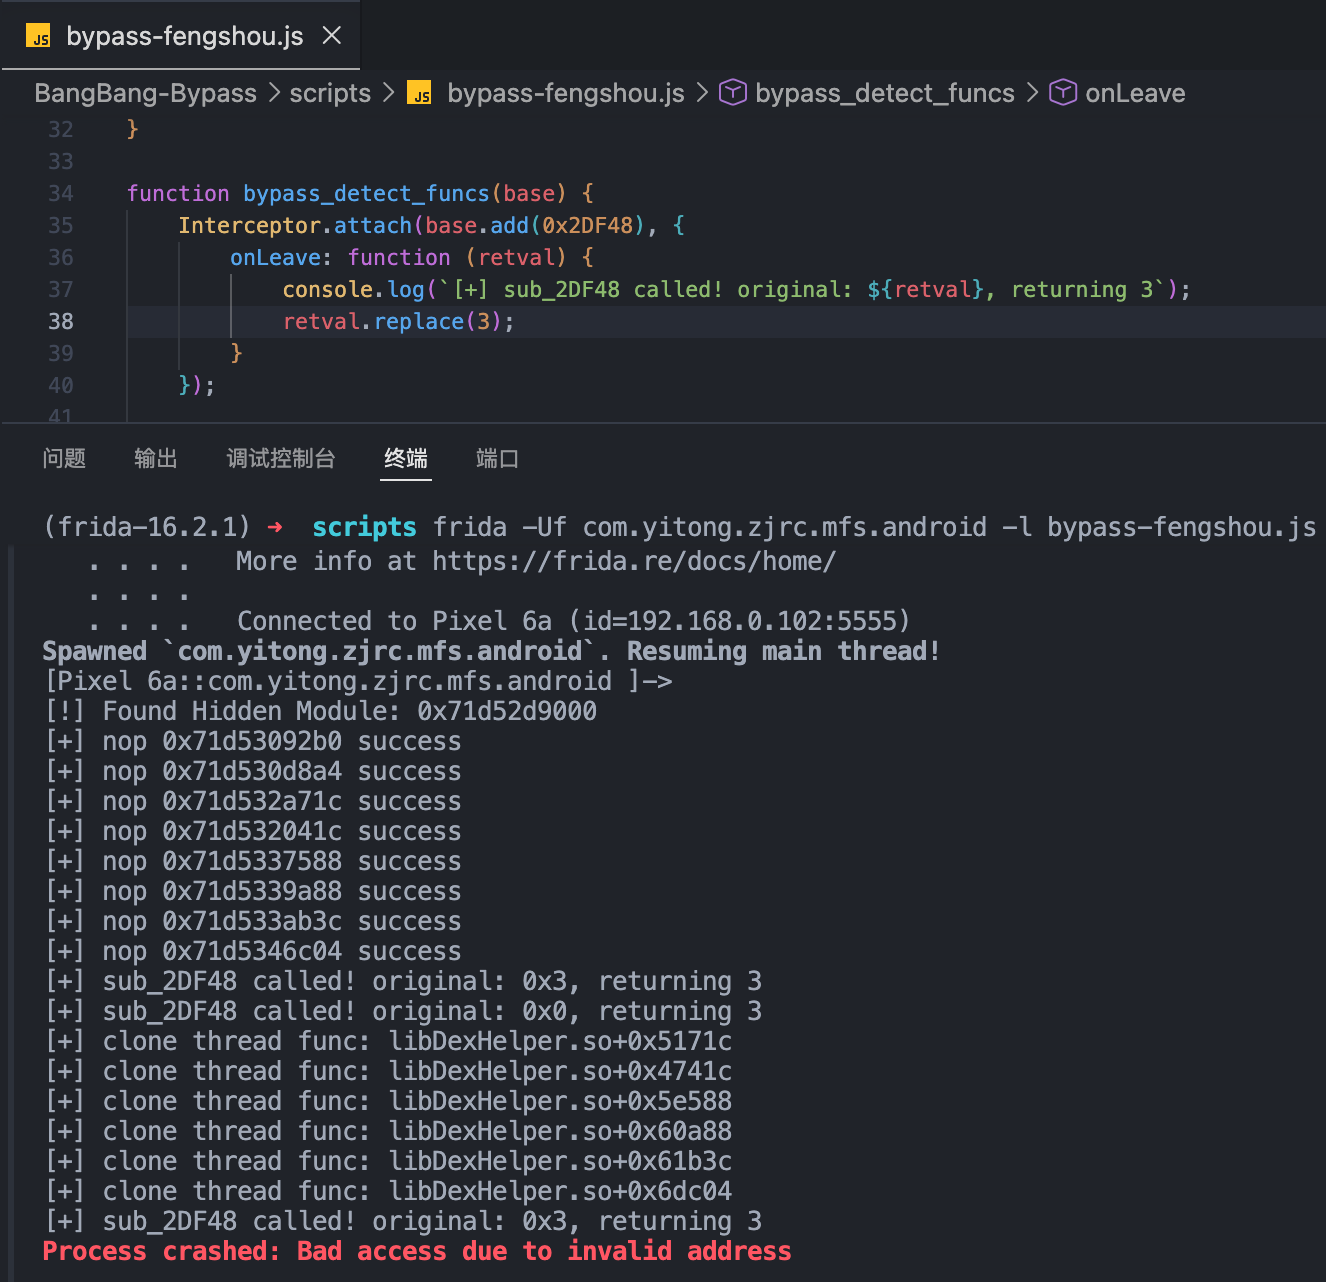This screenshot has height=1282, width=1326.
Task: Switch to the 调试控制台 panel tab
Action: (x=281, y=458)
